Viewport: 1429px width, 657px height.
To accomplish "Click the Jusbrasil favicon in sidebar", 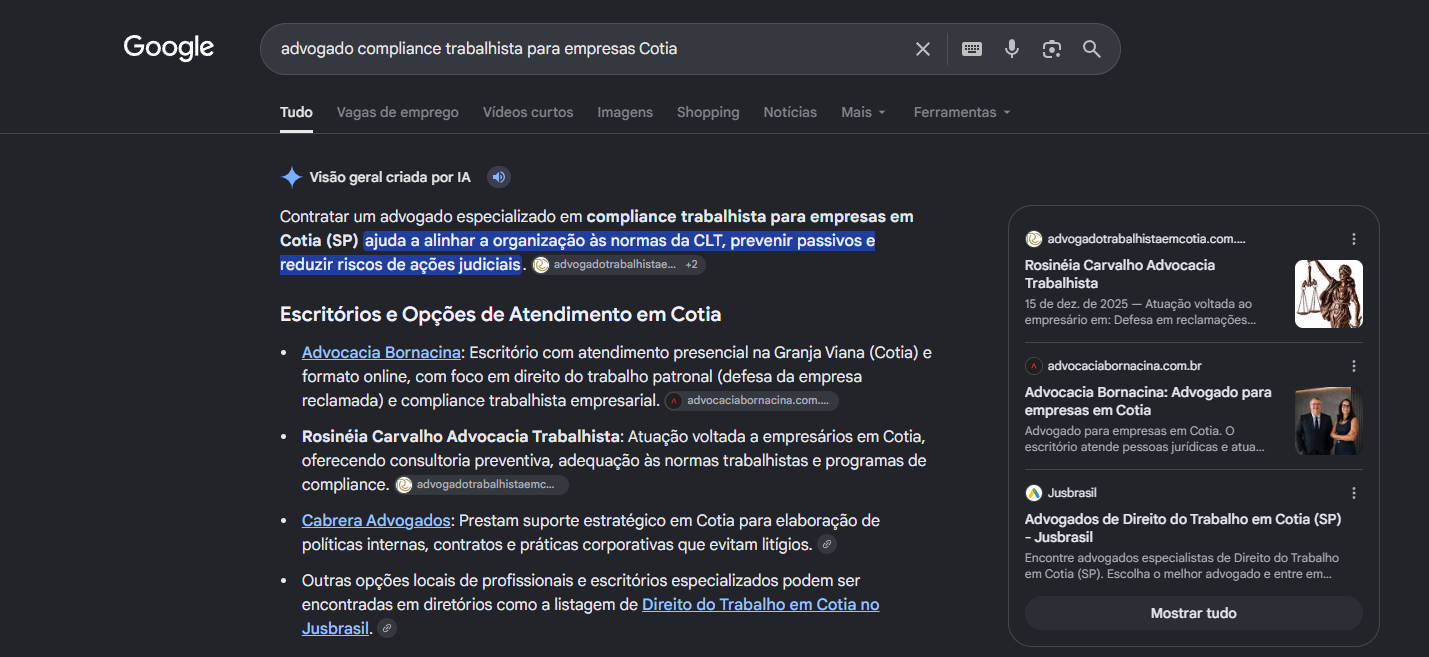I will point(1034,493).
